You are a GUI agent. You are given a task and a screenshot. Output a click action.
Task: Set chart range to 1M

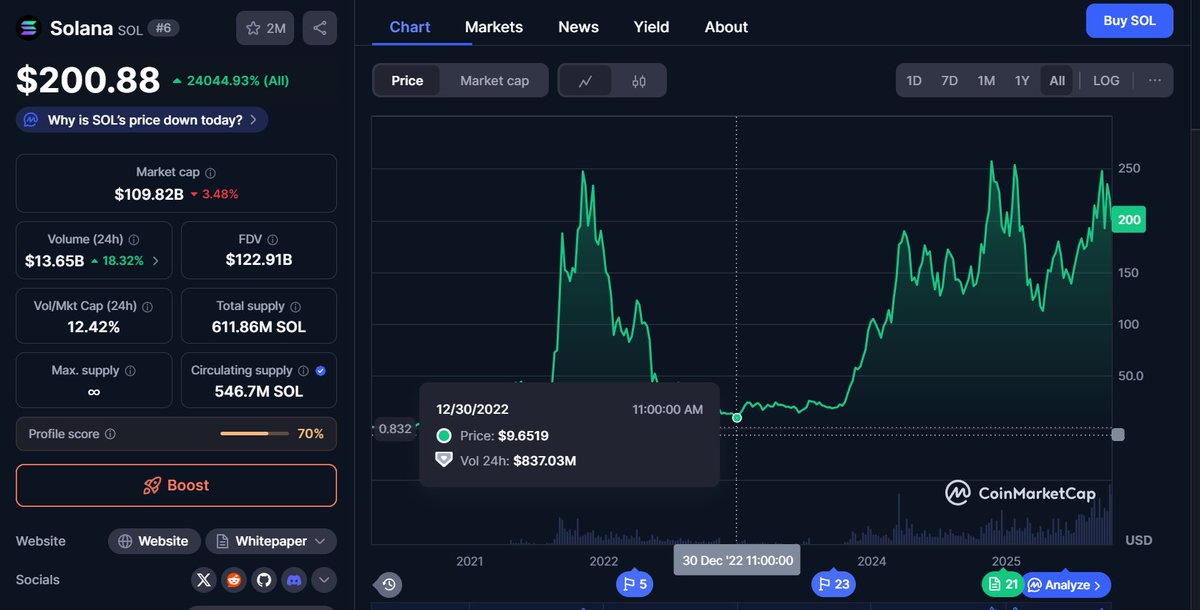coord(986,80)
